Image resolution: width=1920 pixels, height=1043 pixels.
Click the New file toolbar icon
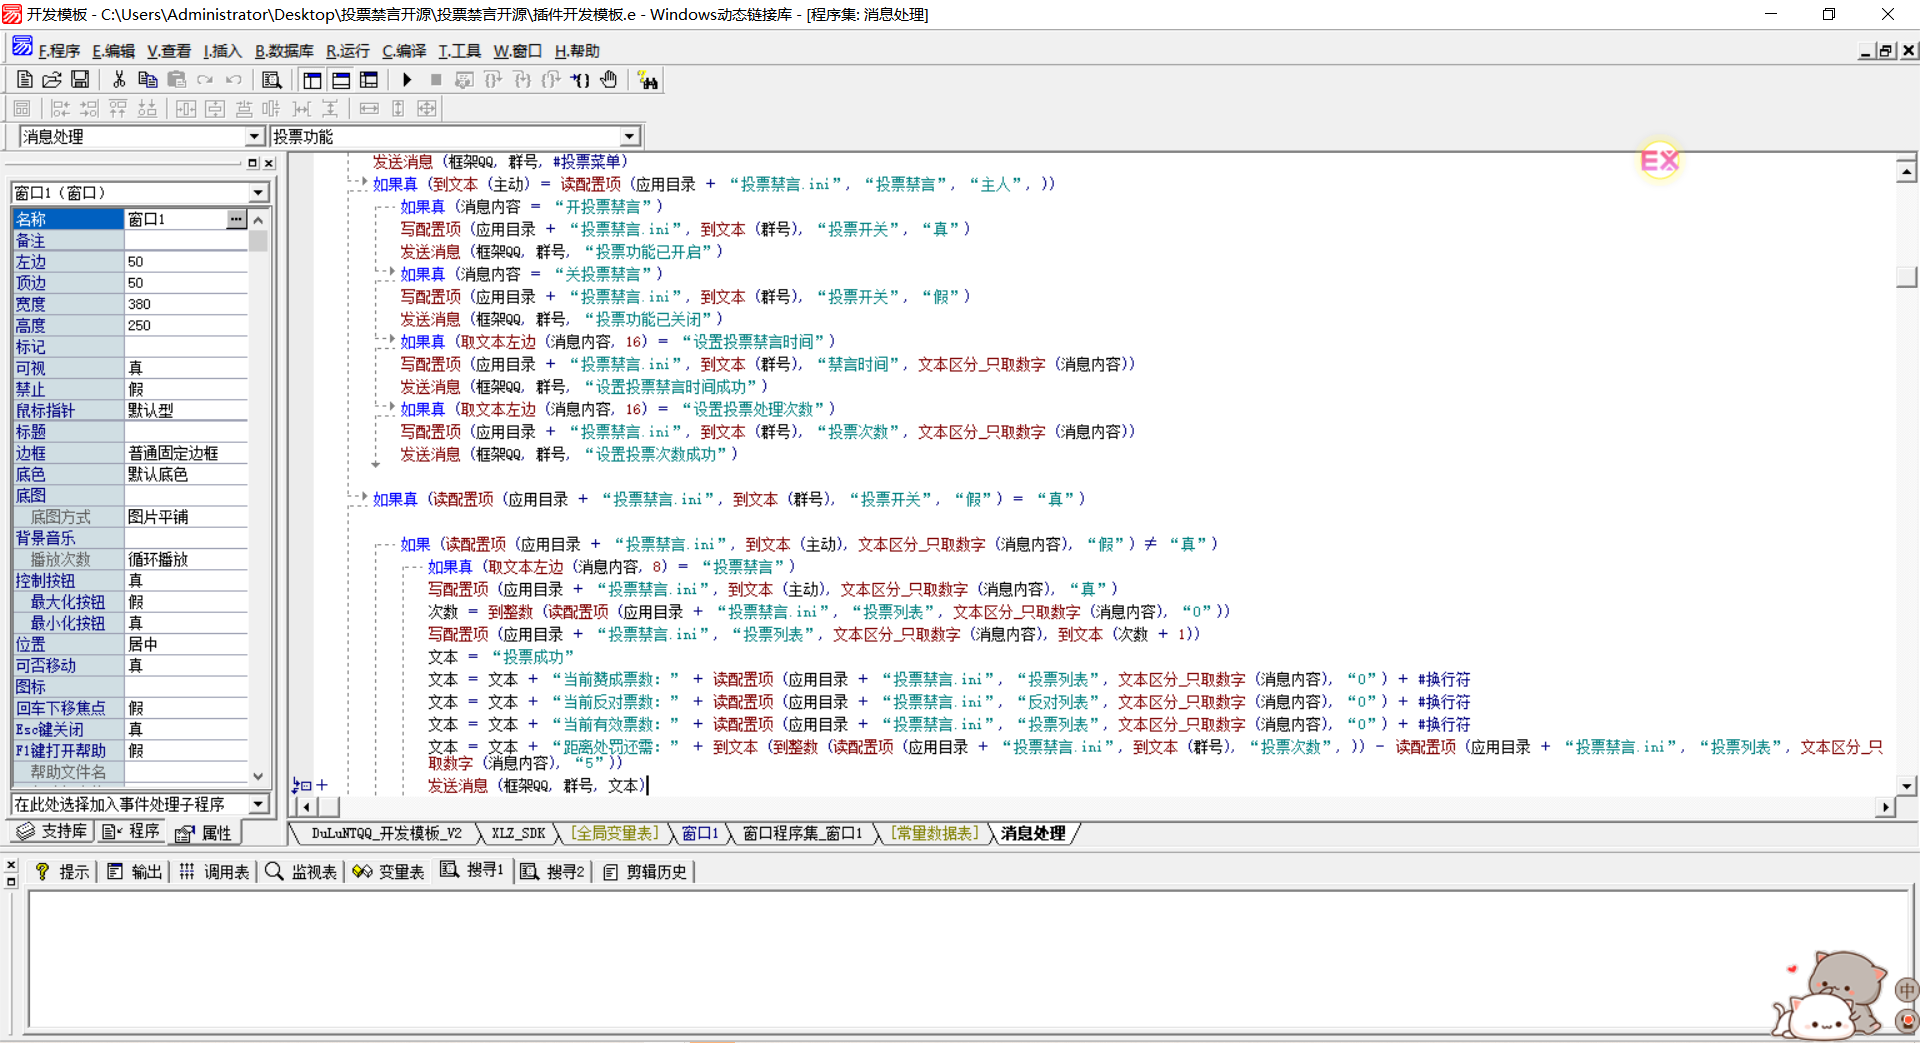[25, 80]
